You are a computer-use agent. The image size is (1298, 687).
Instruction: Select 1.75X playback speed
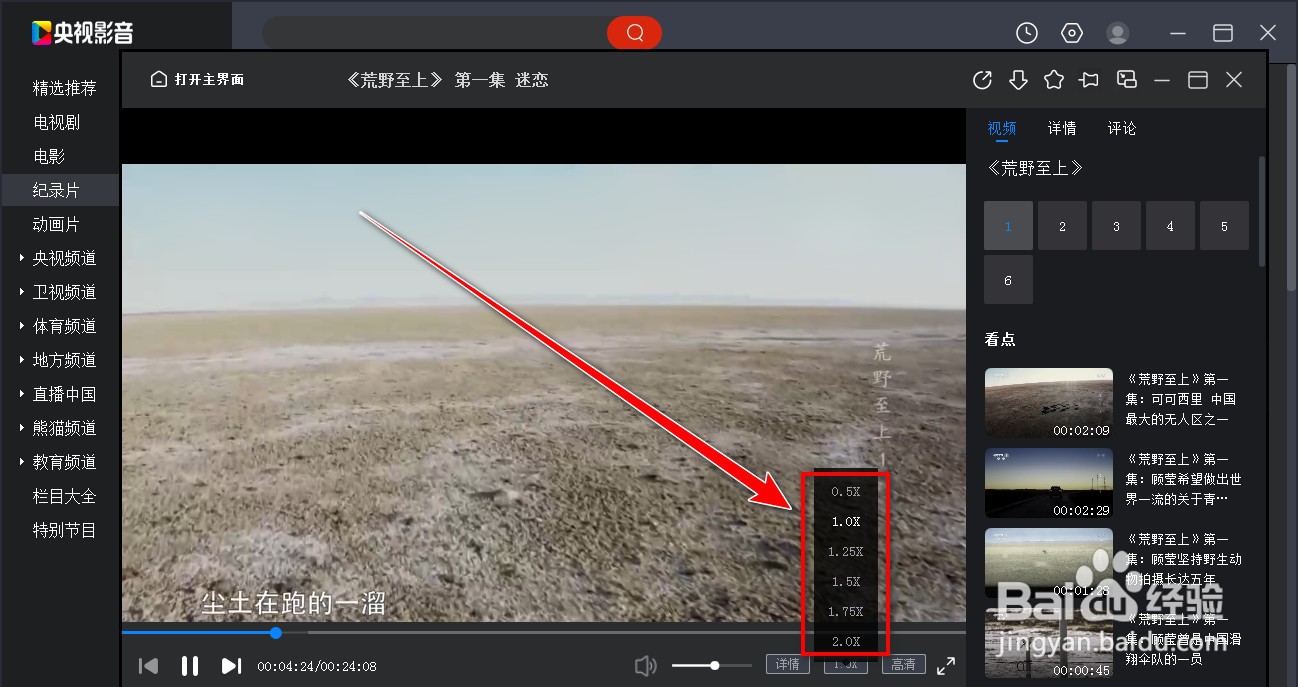(x=845, y=611)
